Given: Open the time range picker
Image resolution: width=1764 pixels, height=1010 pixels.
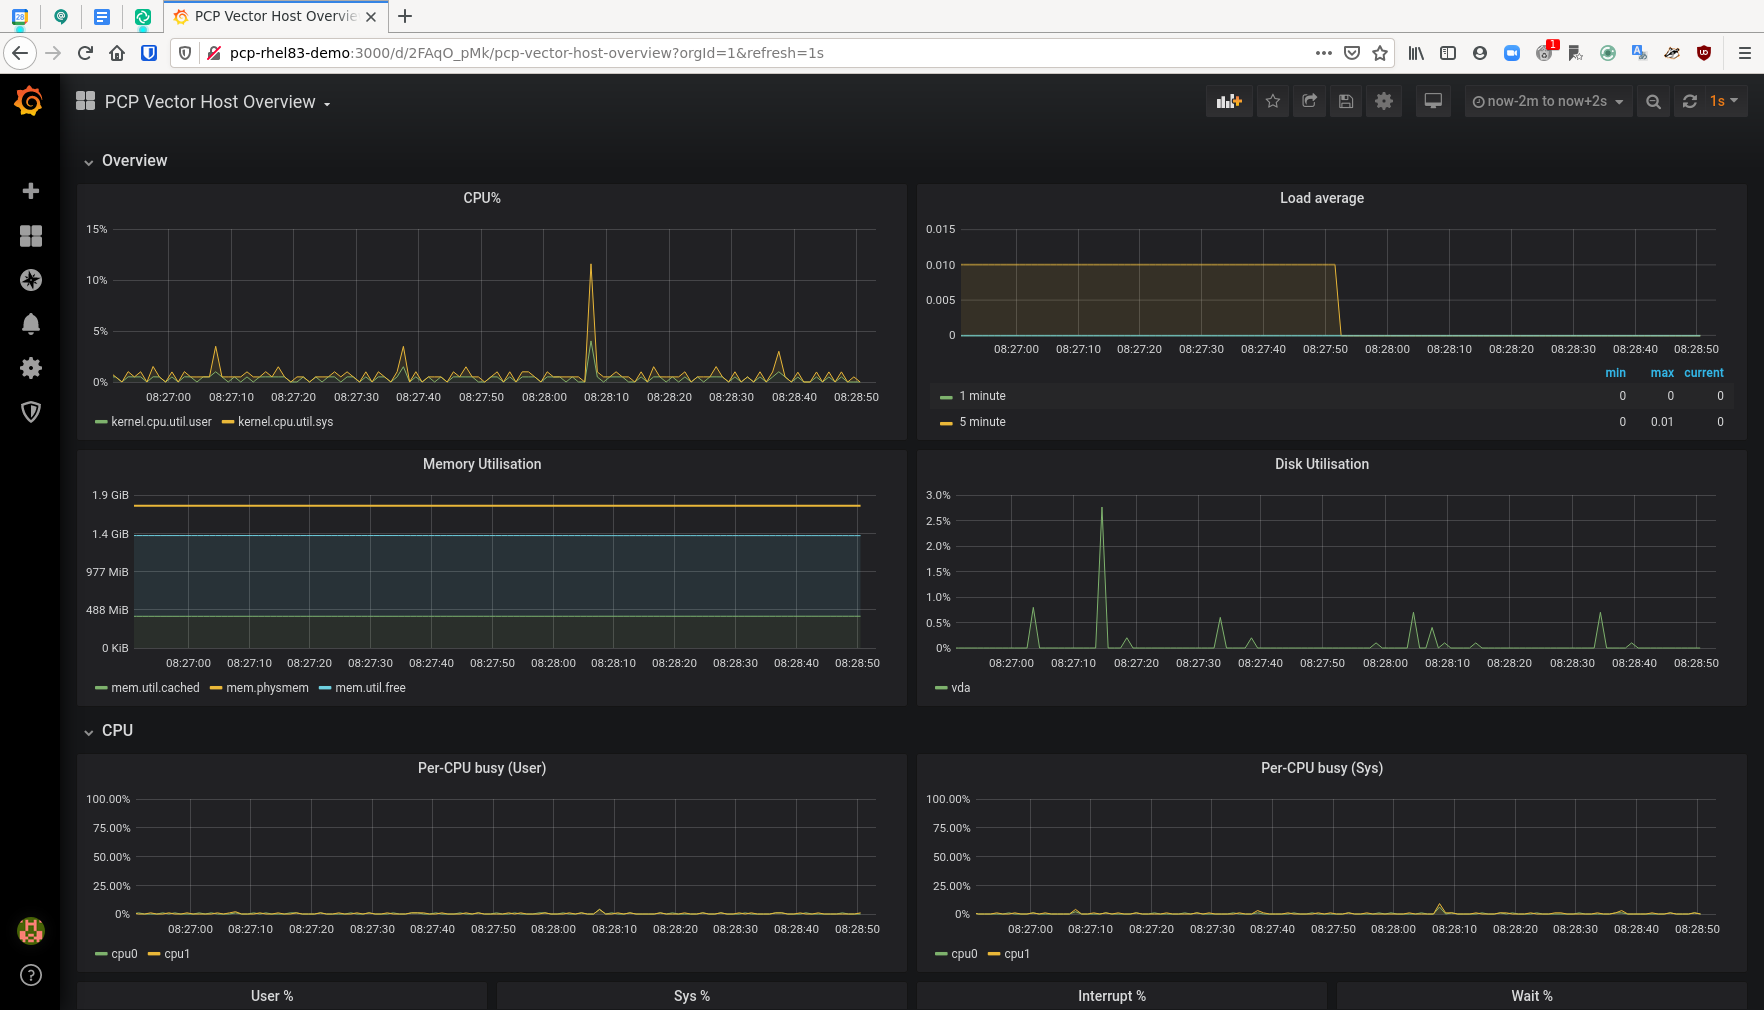Looking at the screenshot, I should [1547, 101].
